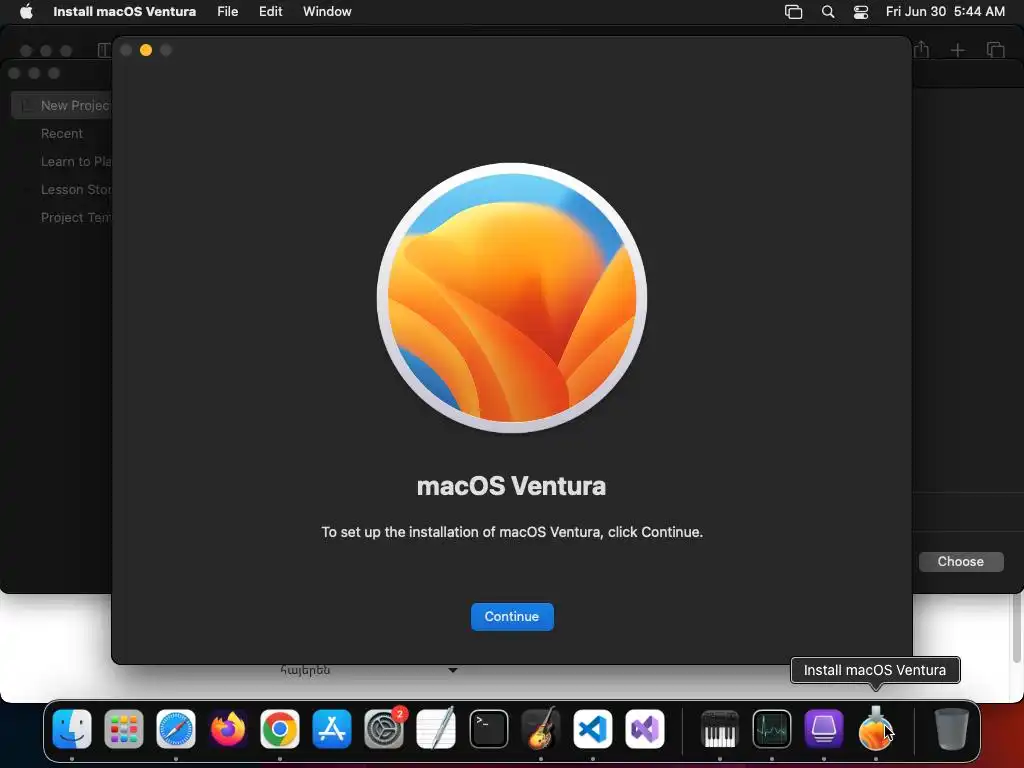Launch Finder from the Dock
The image size is (1024, 768).
(x=72, y=729)
